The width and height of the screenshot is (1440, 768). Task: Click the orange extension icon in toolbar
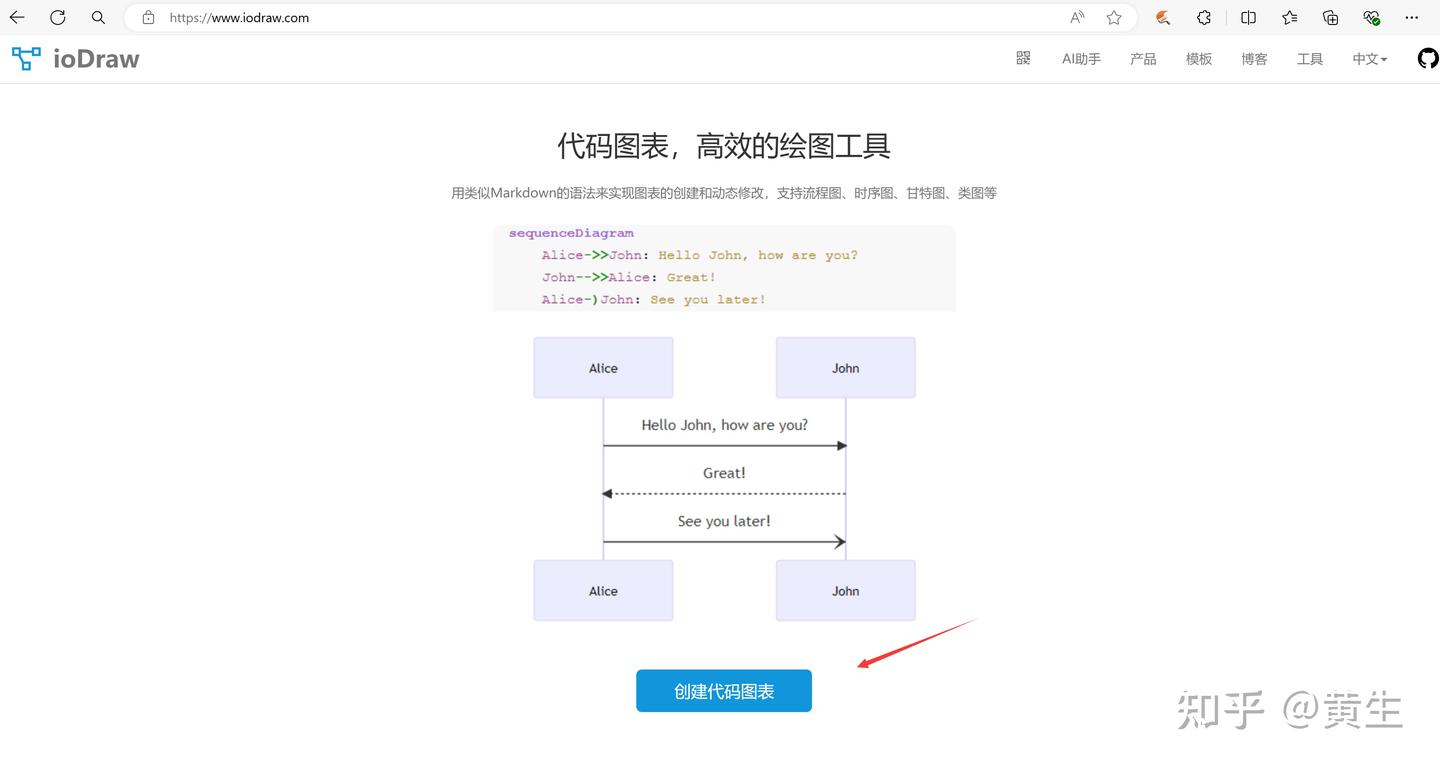tap(1162, 17)
